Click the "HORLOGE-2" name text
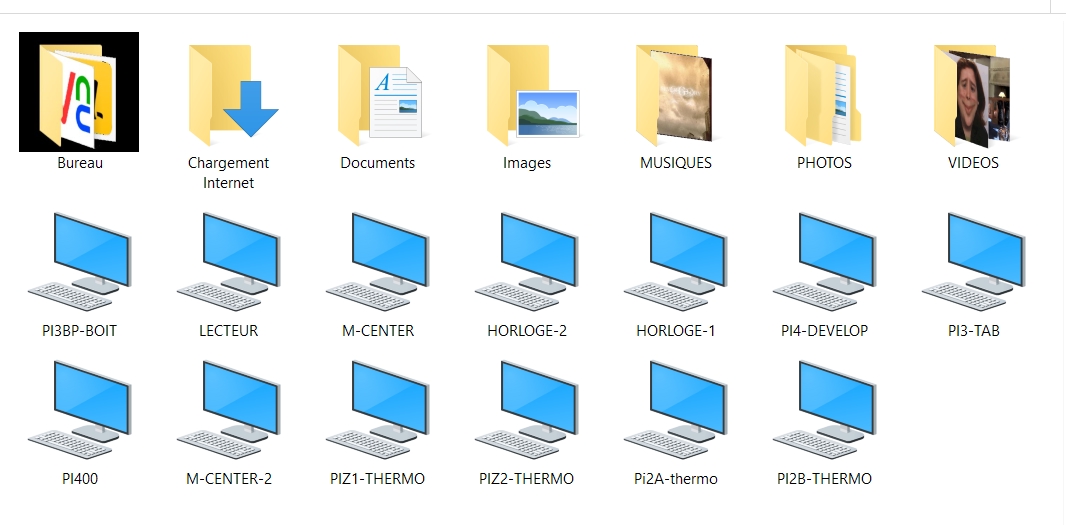 click(527, 331)
